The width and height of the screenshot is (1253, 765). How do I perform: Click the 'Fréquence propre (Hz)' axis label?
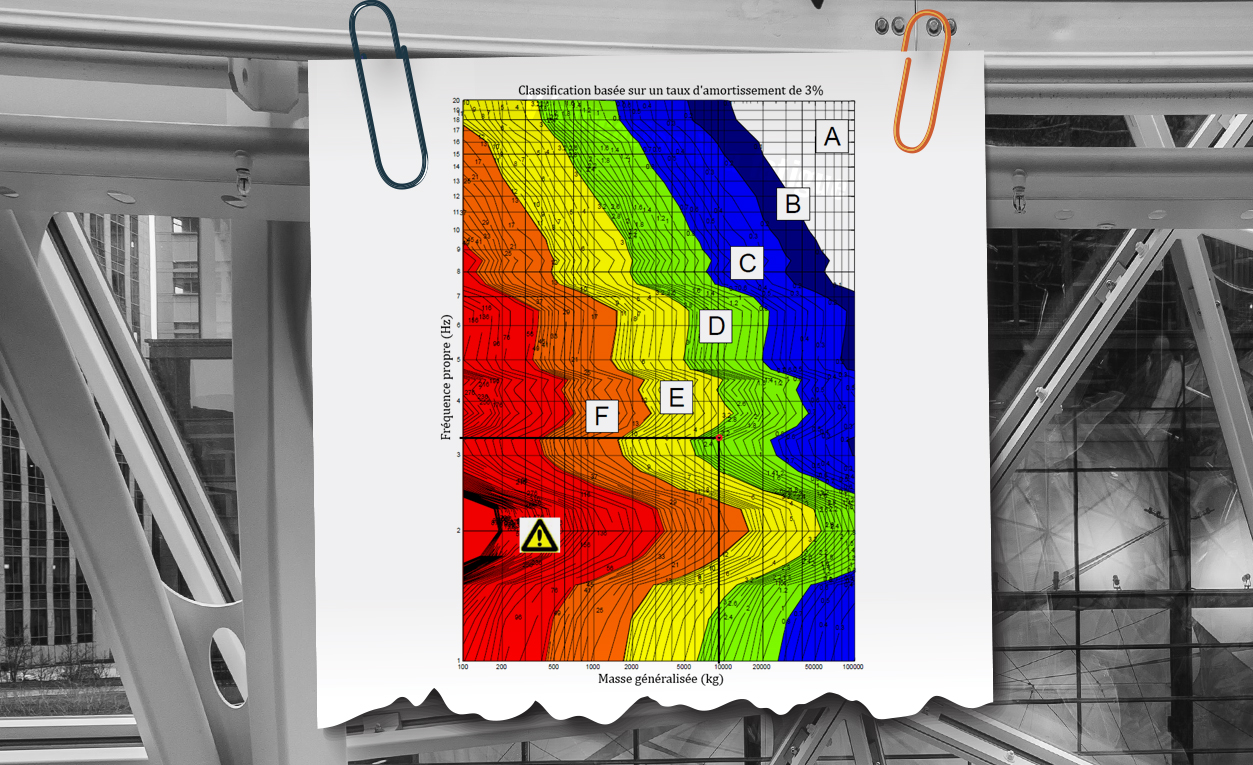[x=446, y=377]
